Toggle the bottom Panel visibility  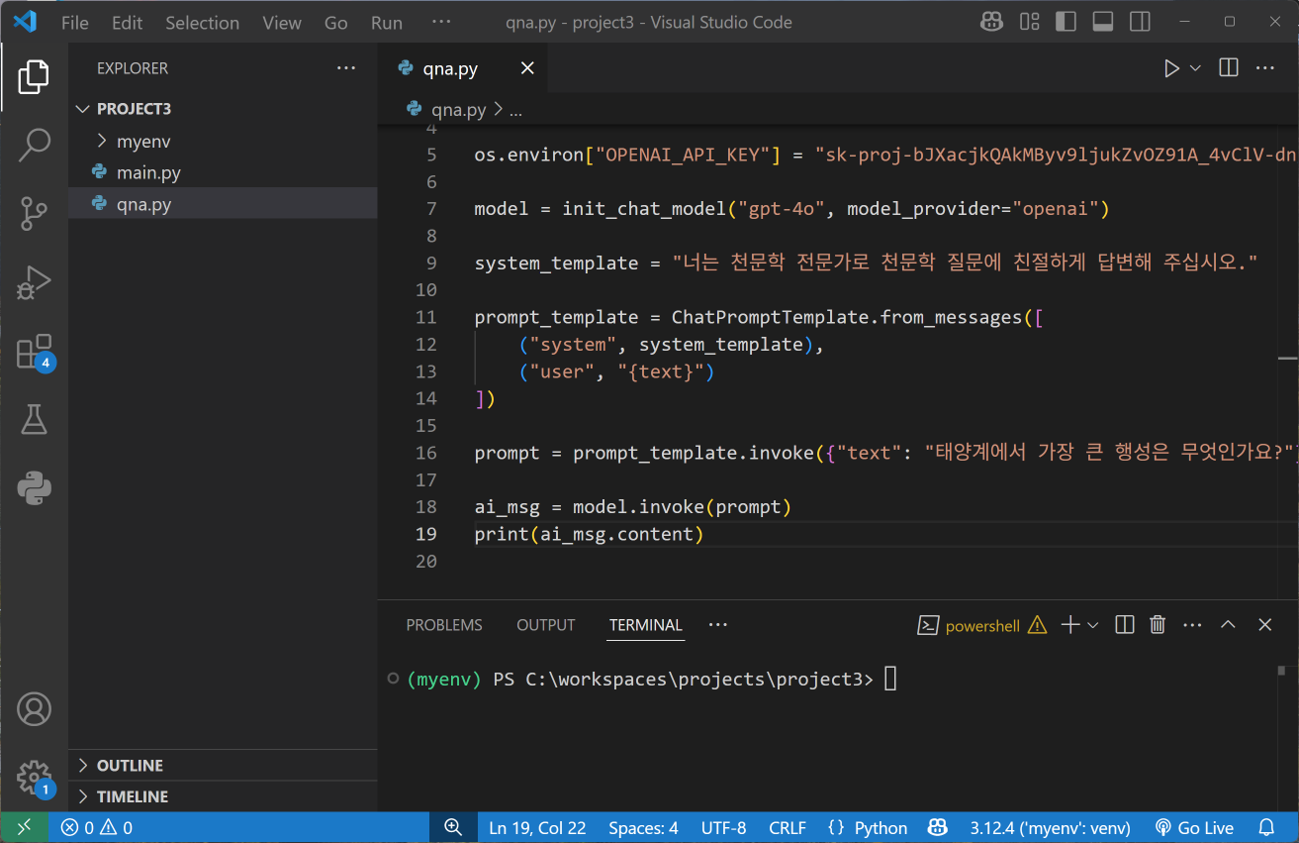1103,22
